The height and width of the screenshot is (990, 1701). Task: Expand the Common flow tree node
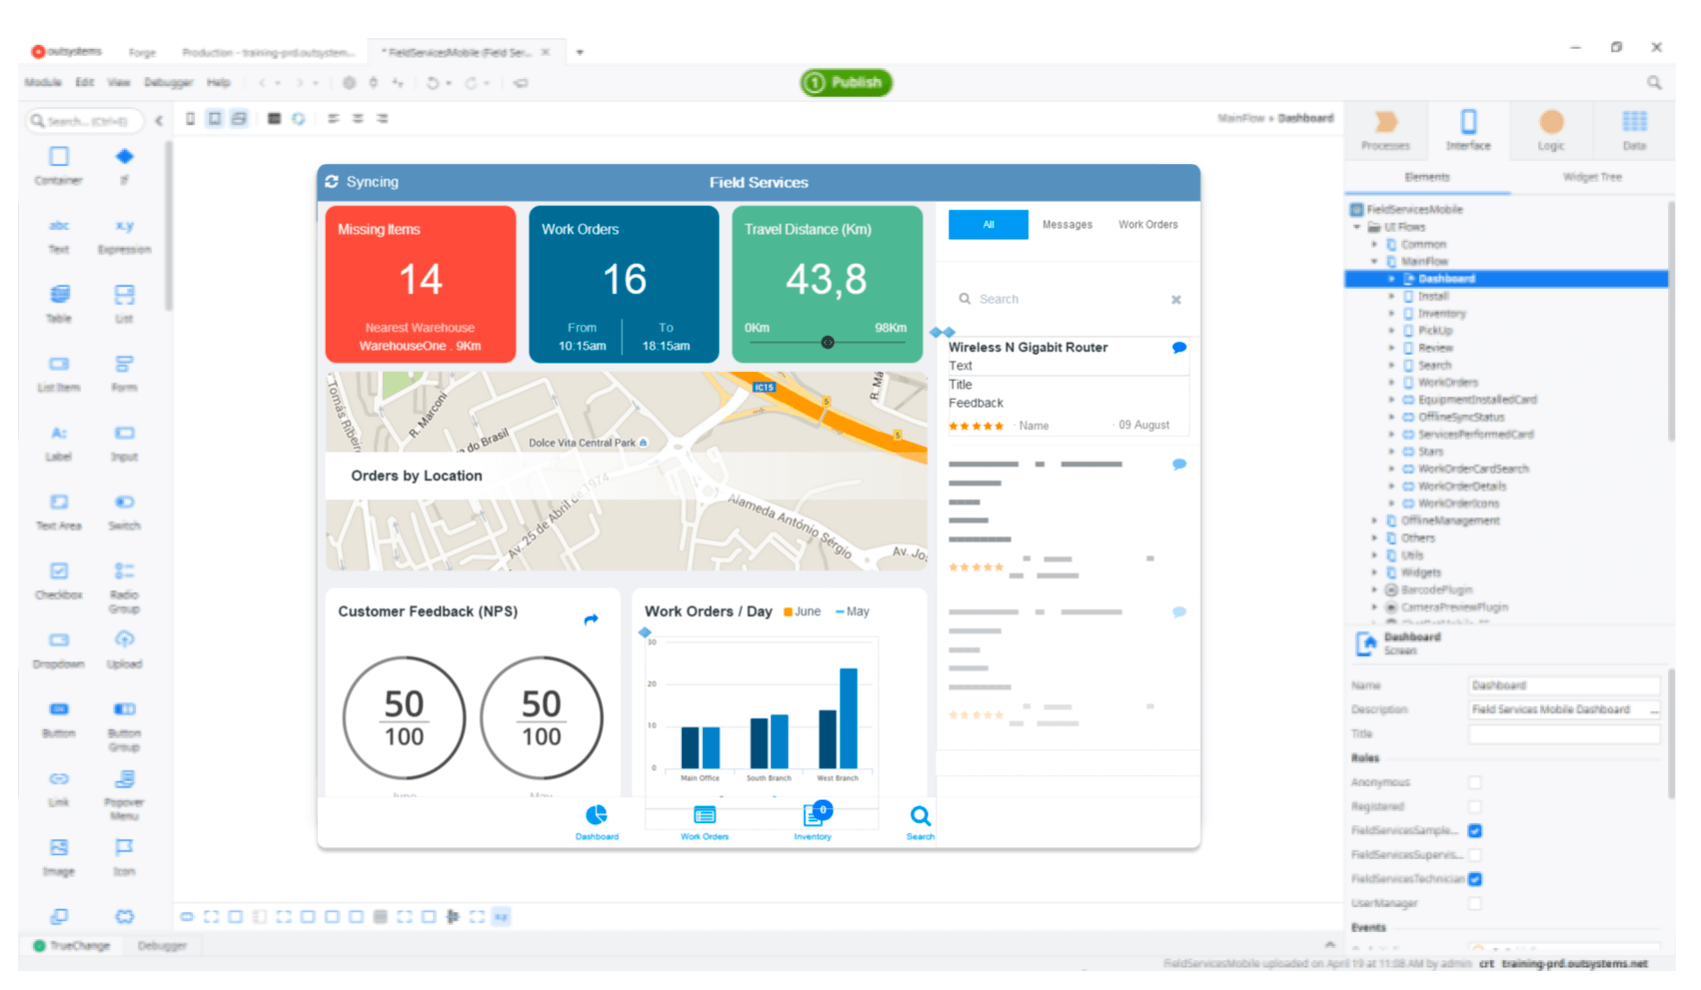click(x=1374, y=244)
